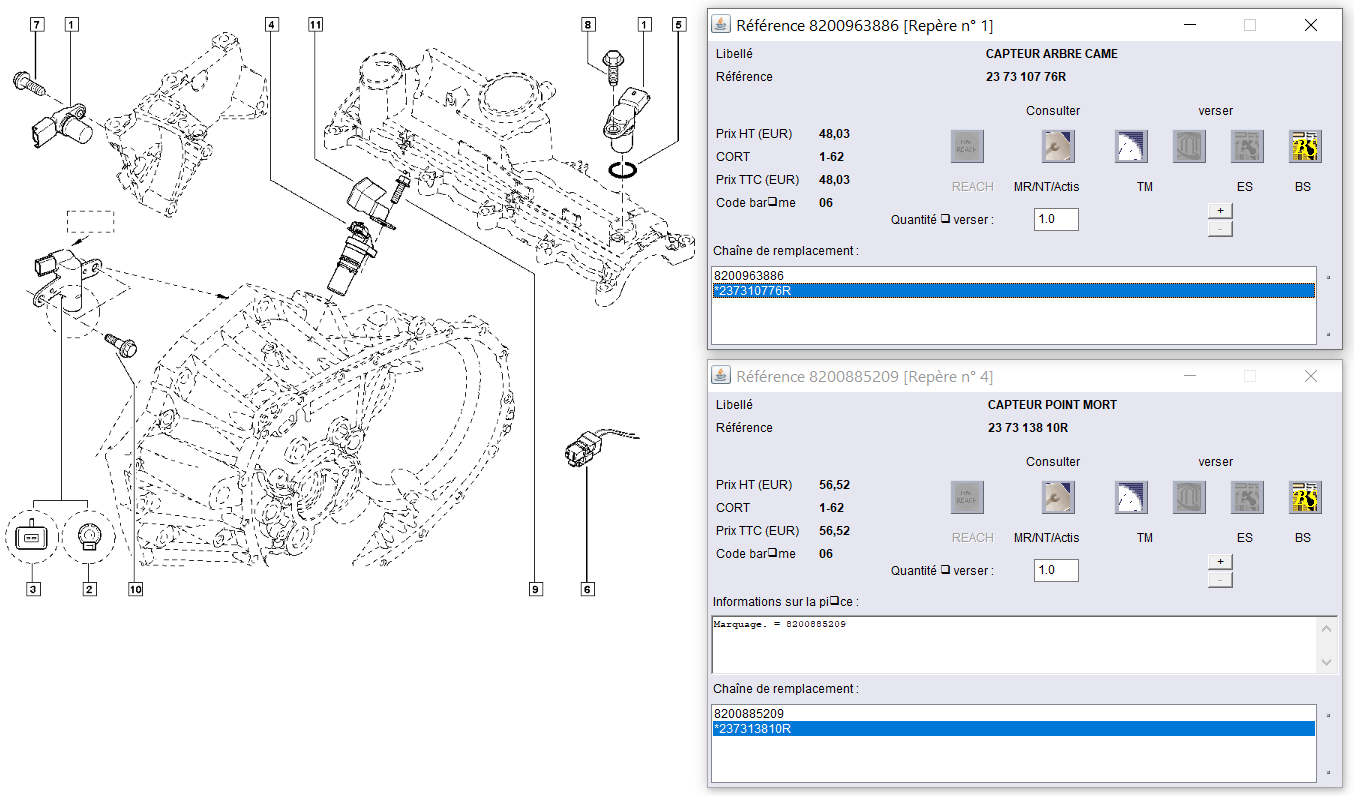1354x796 pixels.
Task: Click the TM icon in the Repère n° 1 window
Action: click(x=1131, y=147)
